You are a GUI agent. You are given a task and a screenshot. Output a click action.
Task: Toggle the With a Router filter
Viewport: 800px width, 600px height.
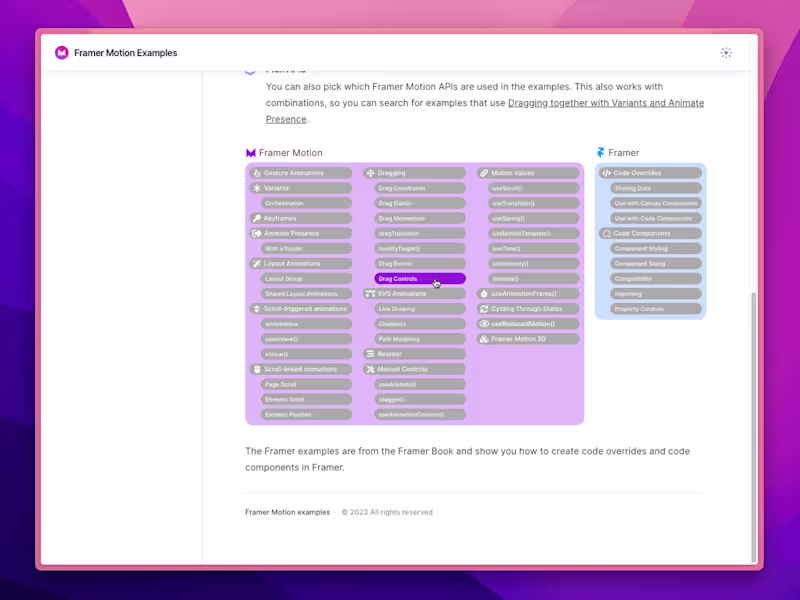pos(306,248)
